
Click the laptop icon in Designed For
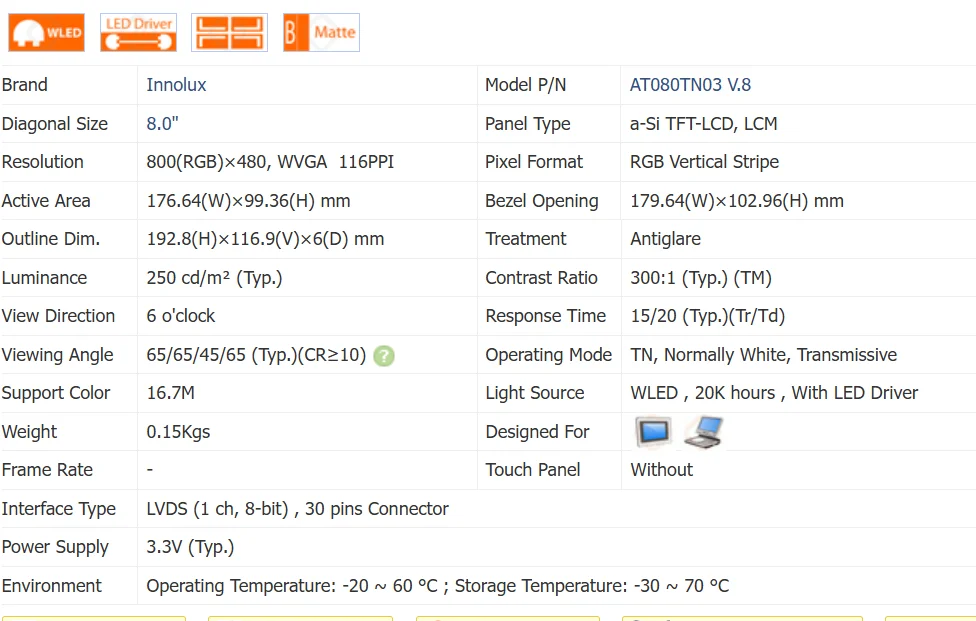pos(703,432)
